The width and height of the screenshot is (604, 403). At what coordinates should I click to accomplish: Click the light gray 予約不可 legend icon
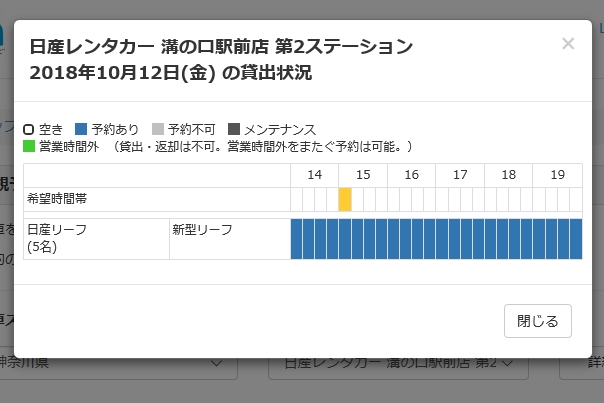pos(157,130)
